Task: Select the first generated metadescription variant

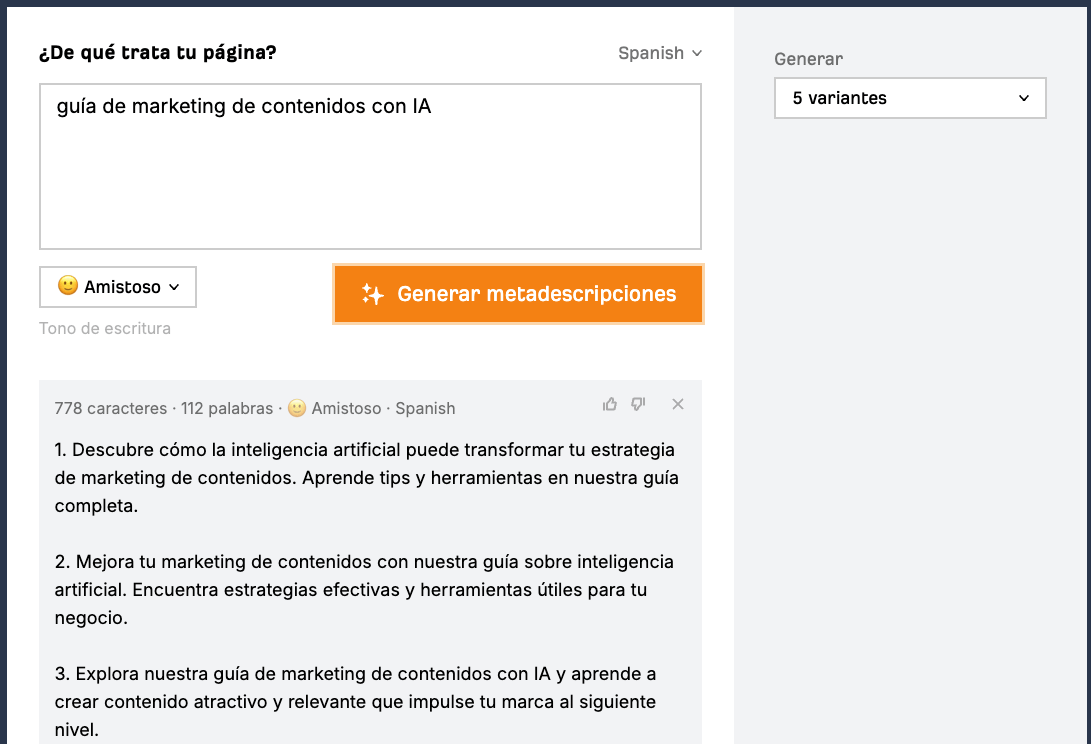Action: click(x=365, y=477)
